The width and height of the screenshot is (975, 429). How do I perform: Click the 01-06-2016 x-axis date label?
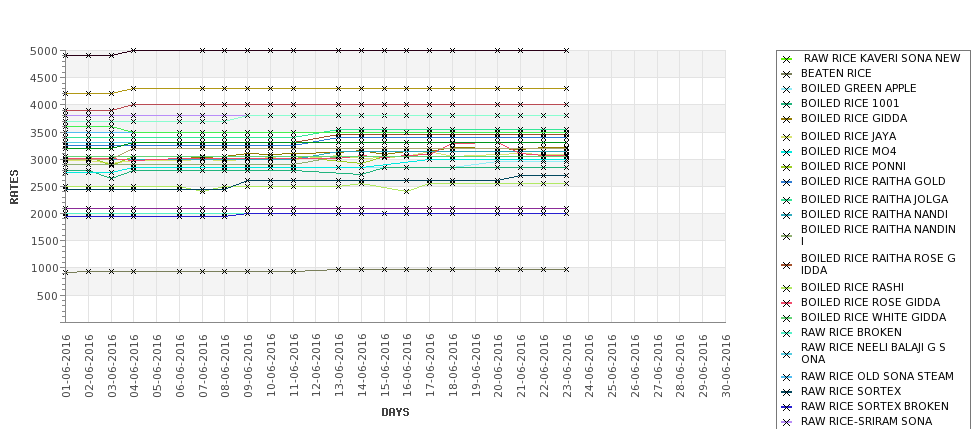(x=66, y=366)
